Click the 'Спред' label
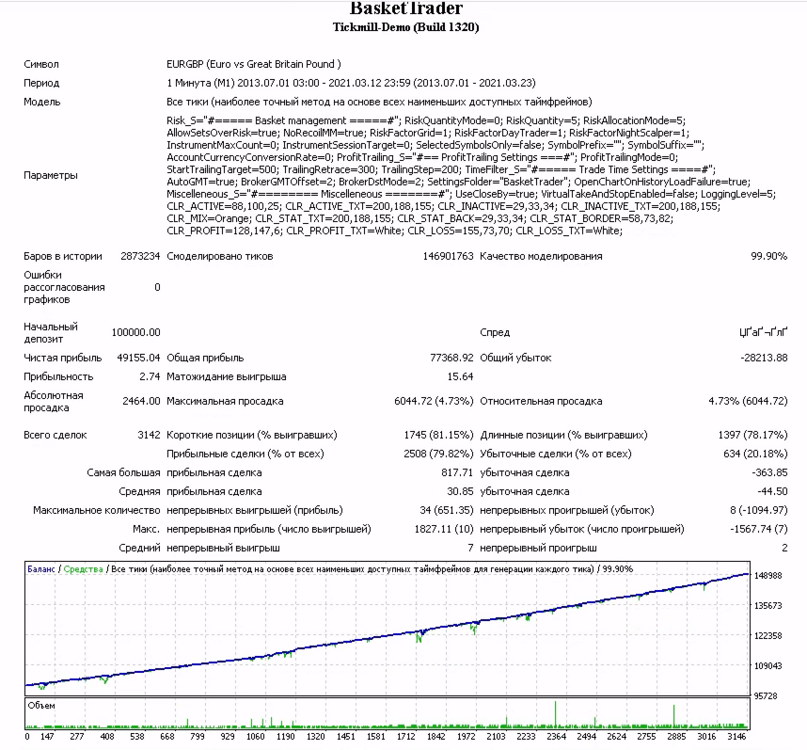This screenshot has width=807, height=750. click(x=495, y=333)
